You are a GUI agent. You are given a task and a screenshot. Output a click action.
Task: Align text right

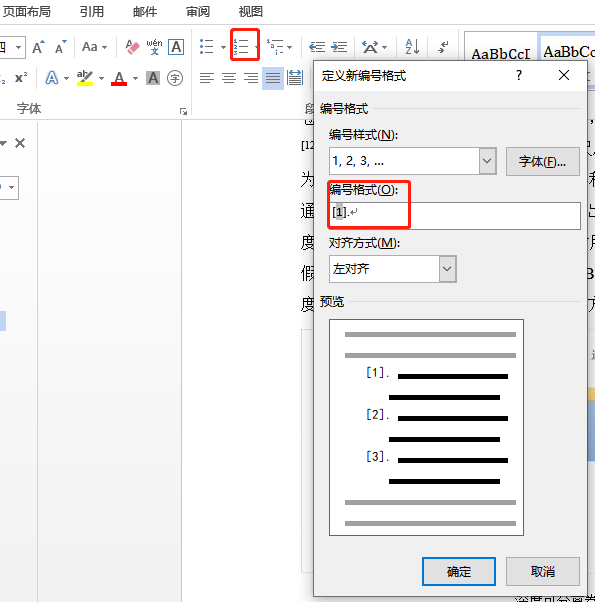[x=251, y=78]
